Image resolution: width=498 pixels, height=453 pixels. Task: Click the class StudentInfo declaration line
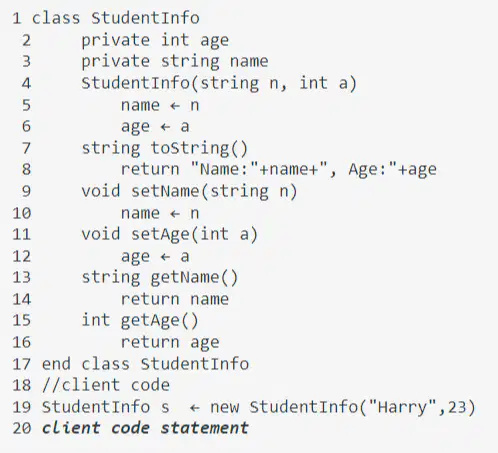[116, 18]
